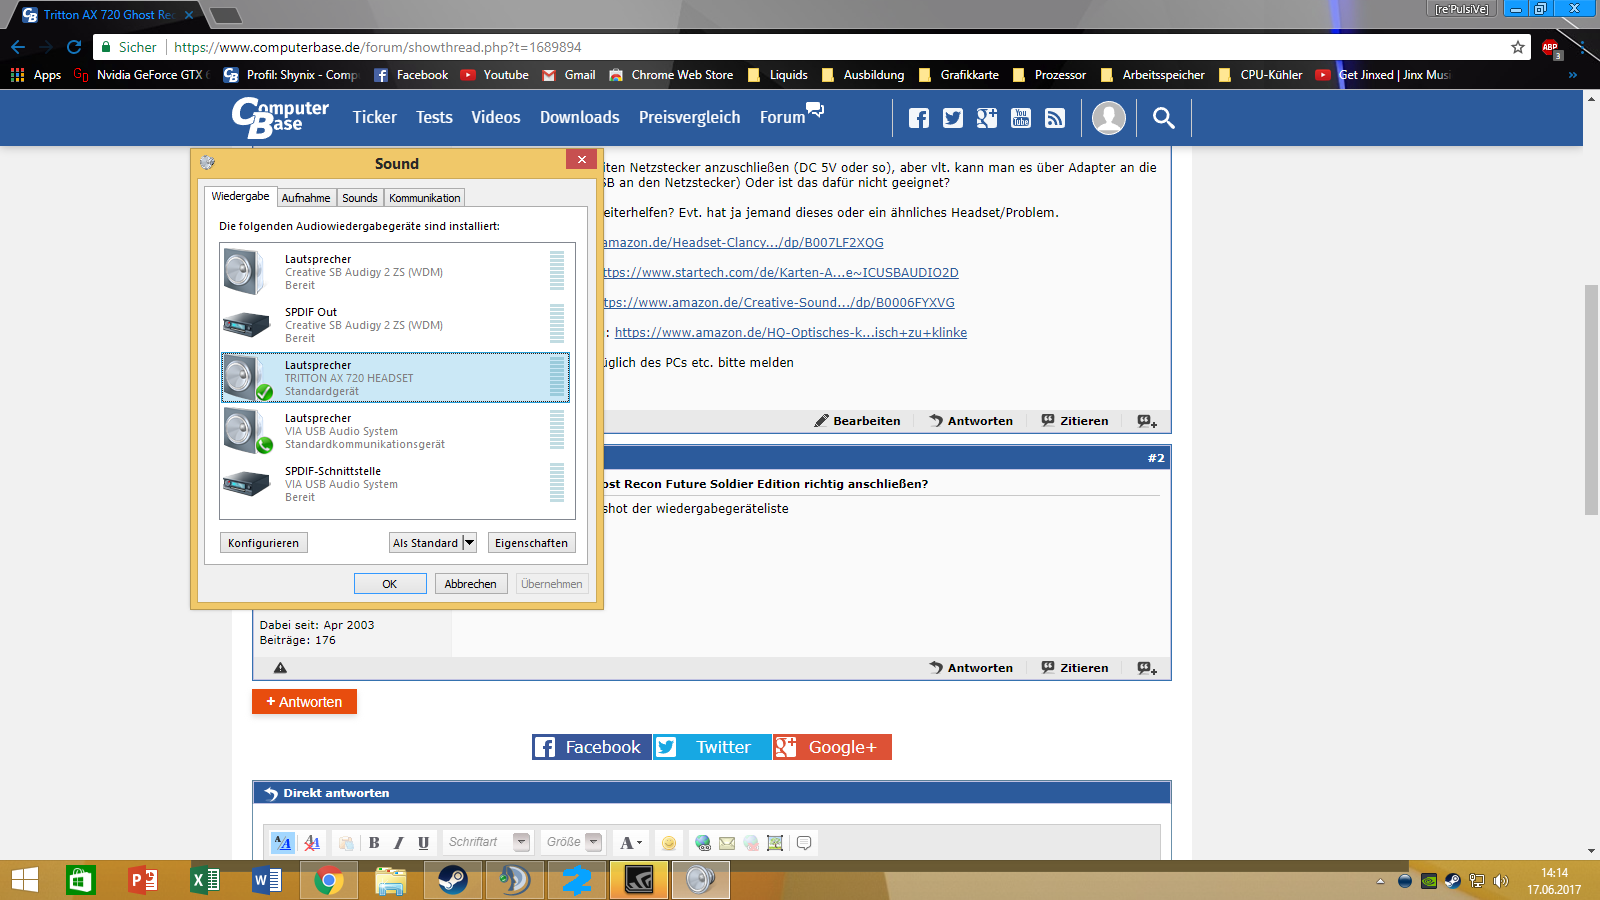Click the Konfigurieren button
This screenshot has height=900, width=1600.
(x=263, y=543)
